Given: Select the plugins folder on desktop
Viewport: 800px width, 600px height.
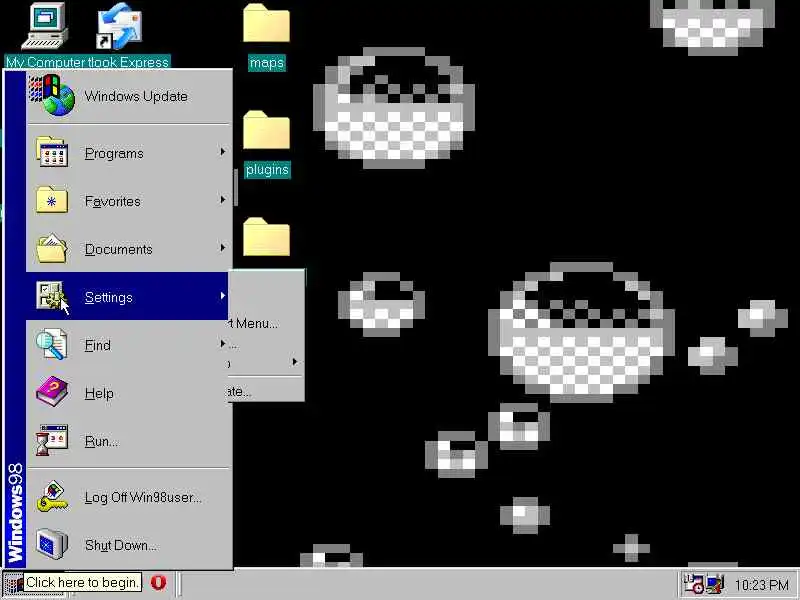Looking at the screenshot, I should click(x=267, y=144).
